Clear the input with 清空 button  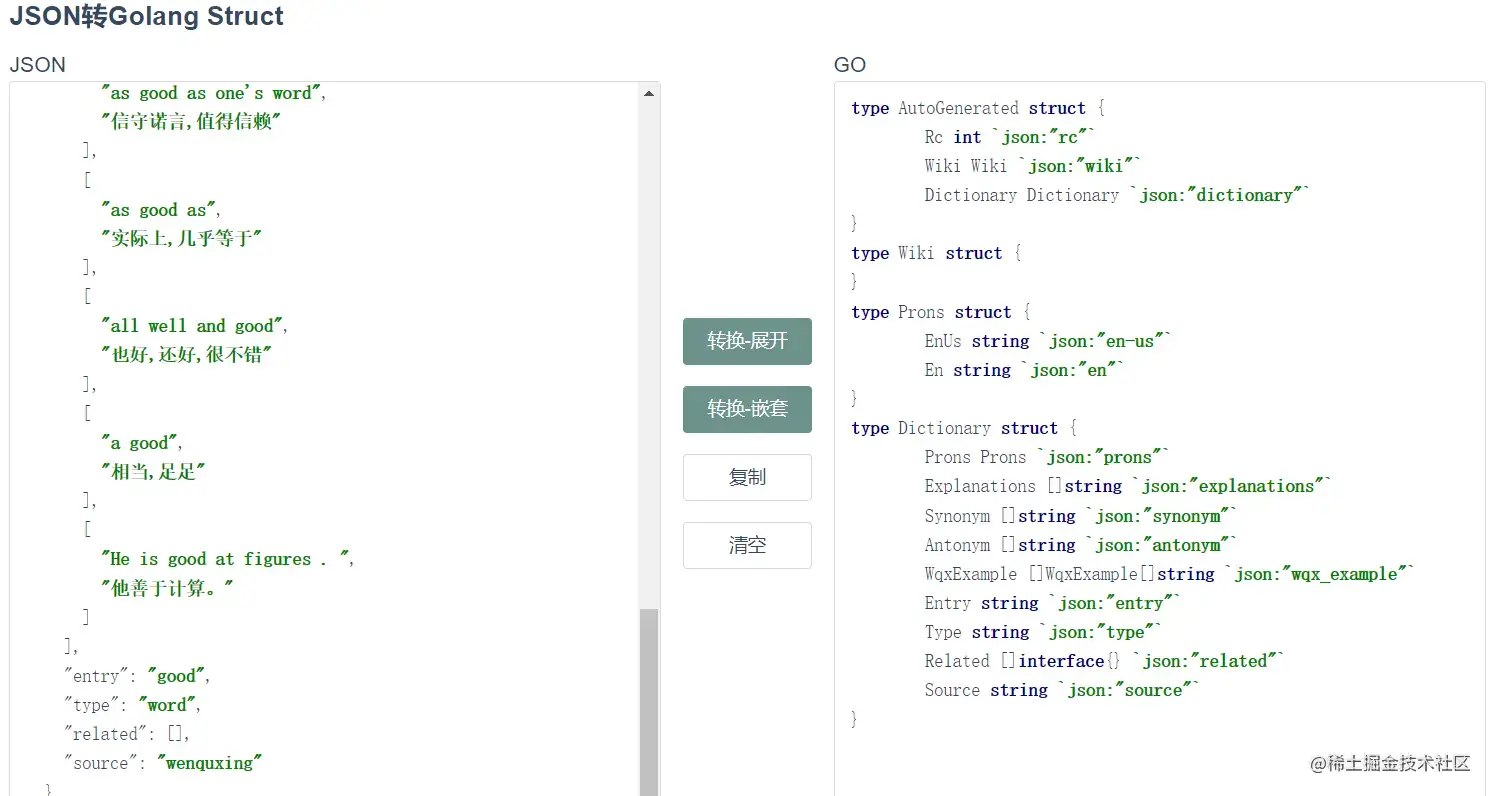[x=747, y=545]
